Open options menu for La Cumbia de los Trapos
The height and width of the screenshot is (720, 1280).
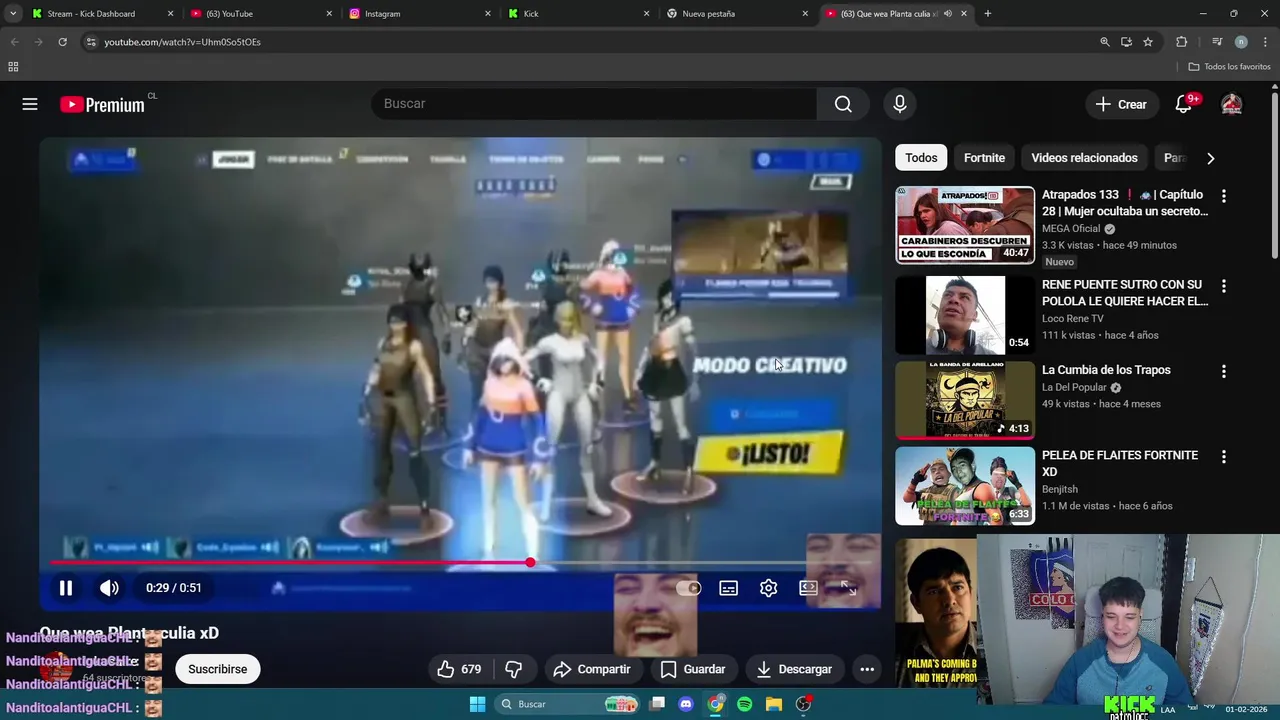pyautogui.click(x=1223, y=371)
